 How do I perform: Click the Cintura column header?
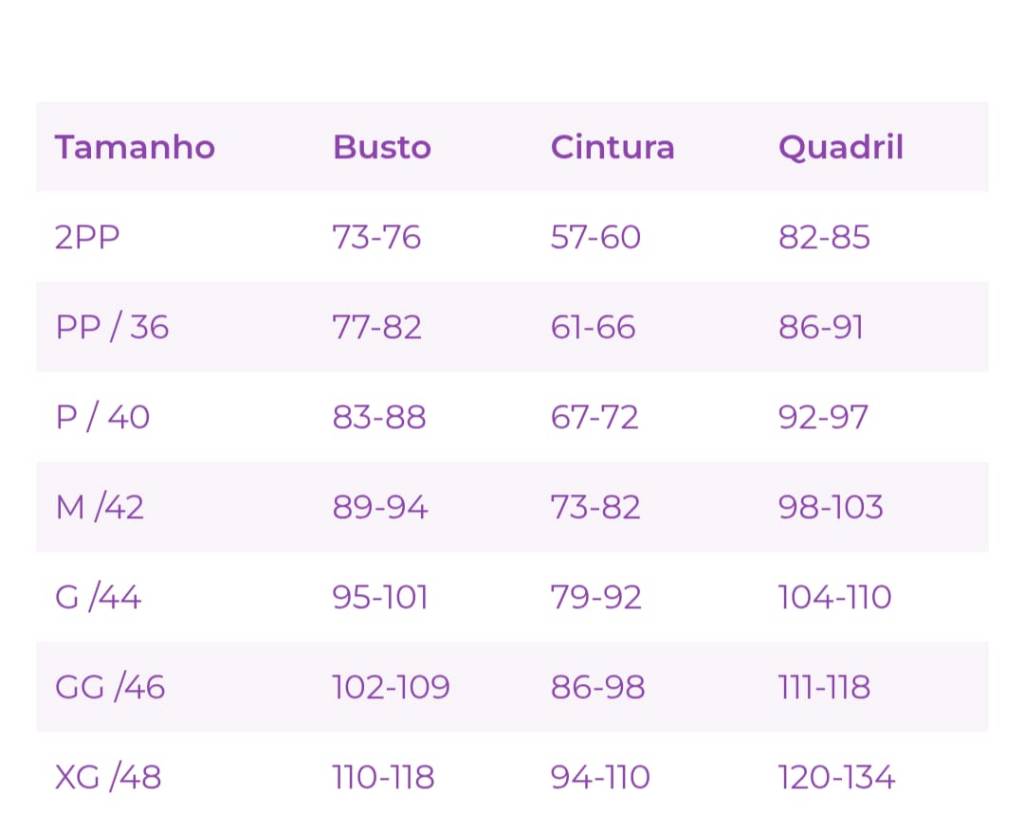click(x=612, y=147)
